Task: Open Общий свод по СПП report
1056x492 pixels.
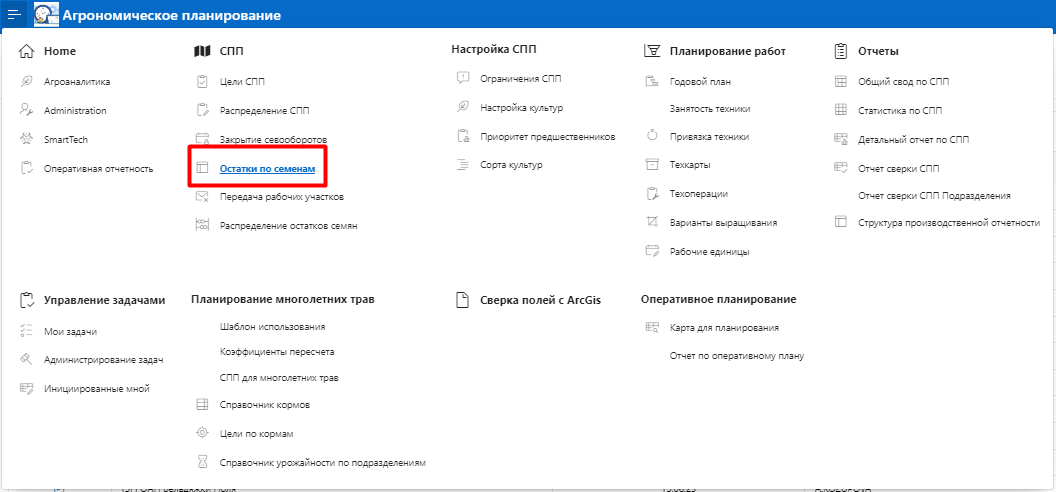Action: coord(903,81)
